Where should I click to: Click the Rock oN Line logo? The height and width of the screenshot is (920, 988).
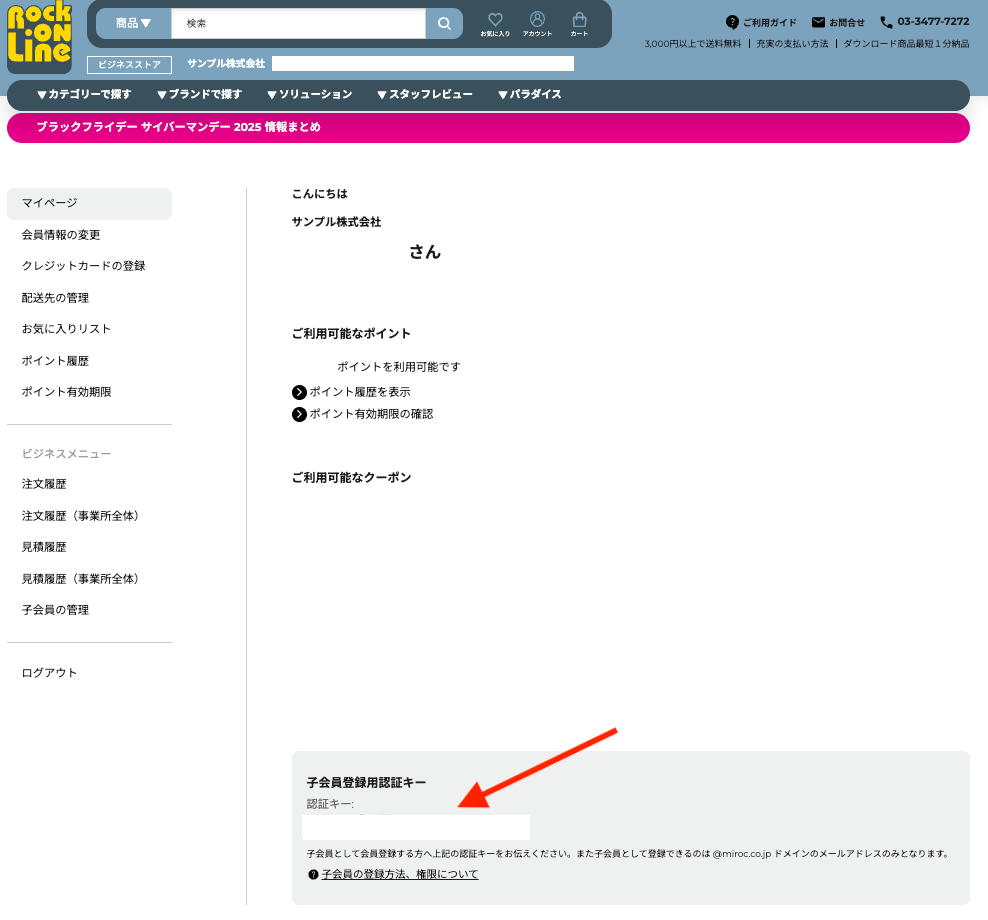40,37
